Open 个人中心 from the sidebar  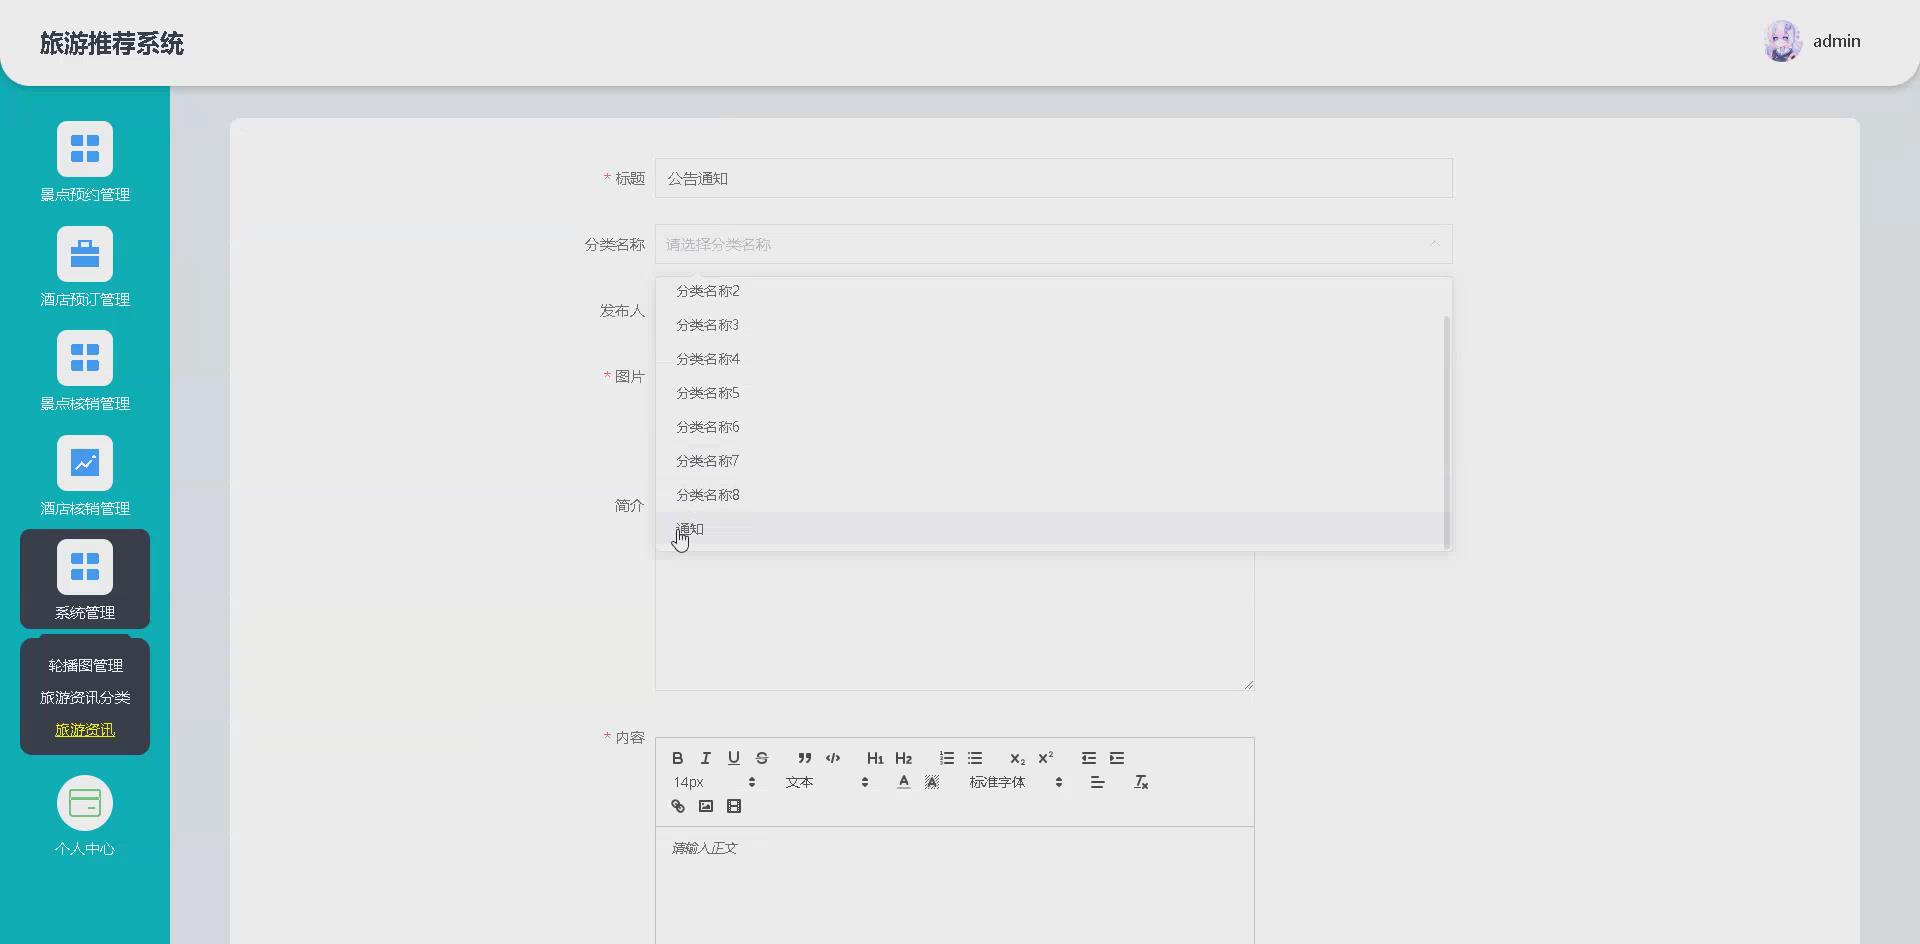[84, 815]
